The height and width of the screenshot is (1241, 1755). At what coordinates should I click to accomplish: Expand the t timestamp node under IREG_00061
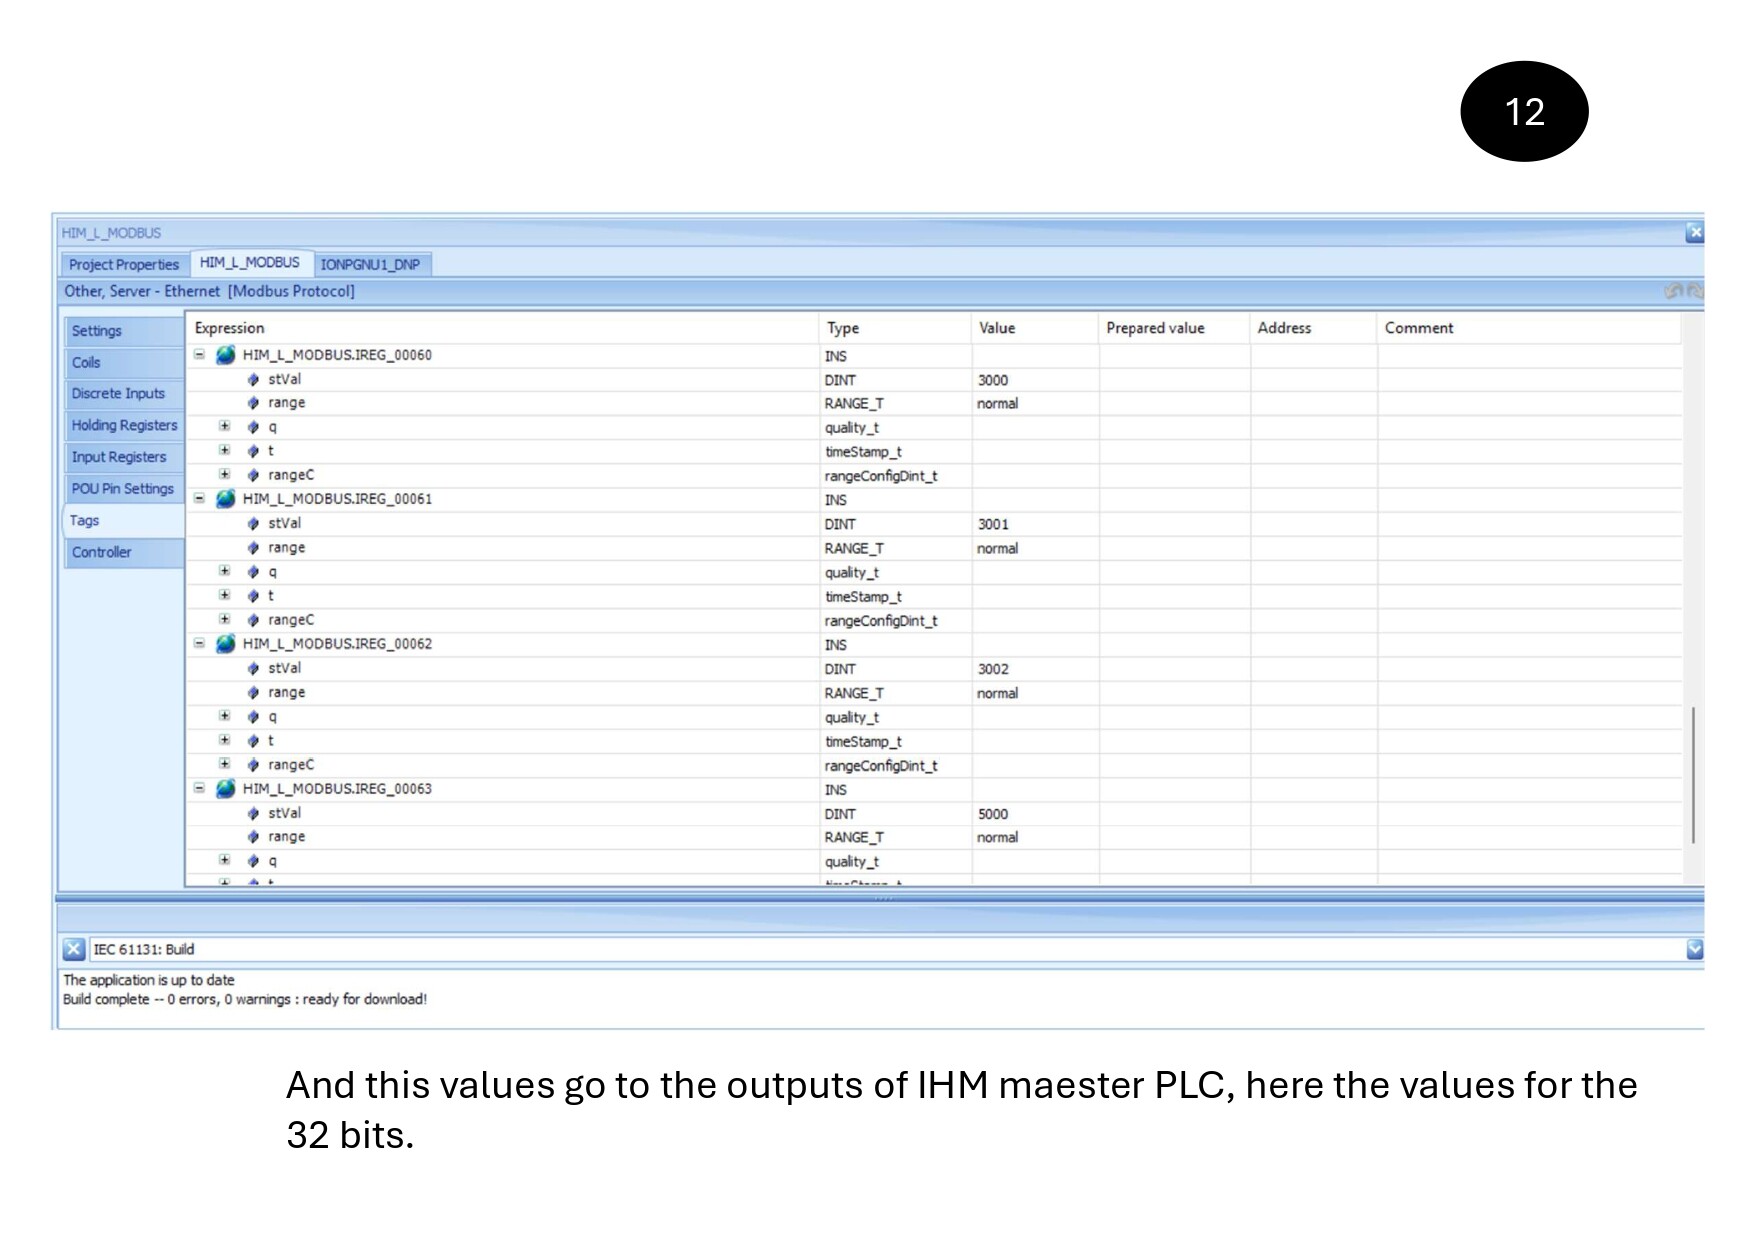[x=225, y=596]
